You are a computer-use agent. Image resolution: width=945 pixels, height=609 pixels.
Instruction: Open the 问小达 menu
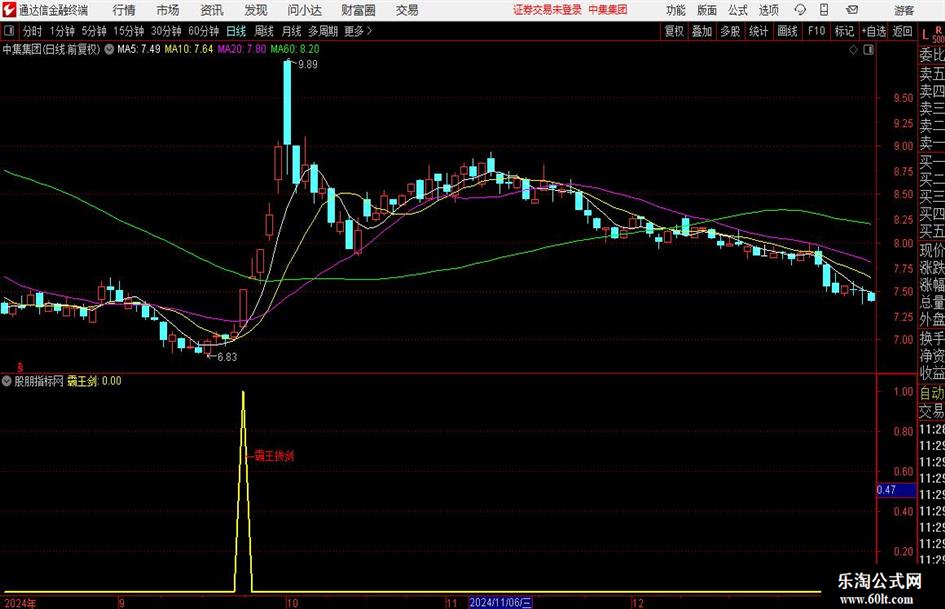[304, 10]
